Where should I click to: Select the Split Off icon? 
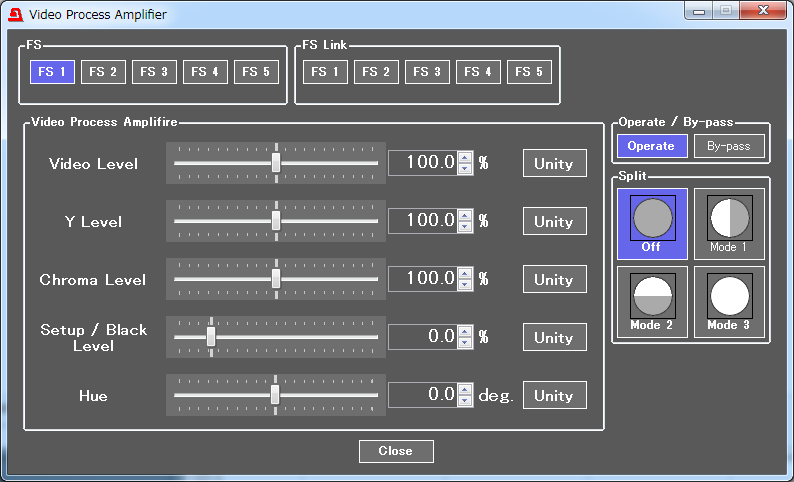(652, 218)
